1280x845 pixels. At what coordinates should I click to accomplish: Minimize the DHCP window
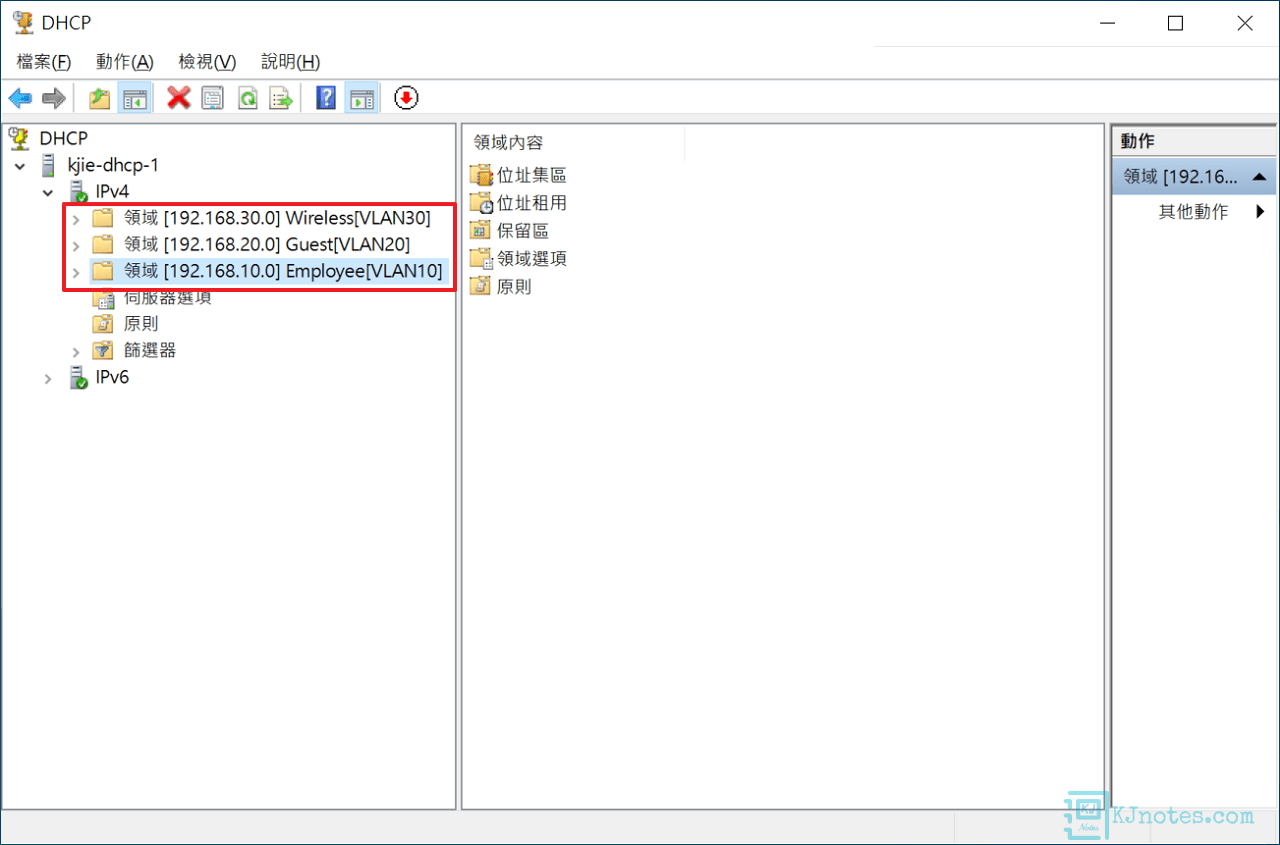pos(1107,23)
